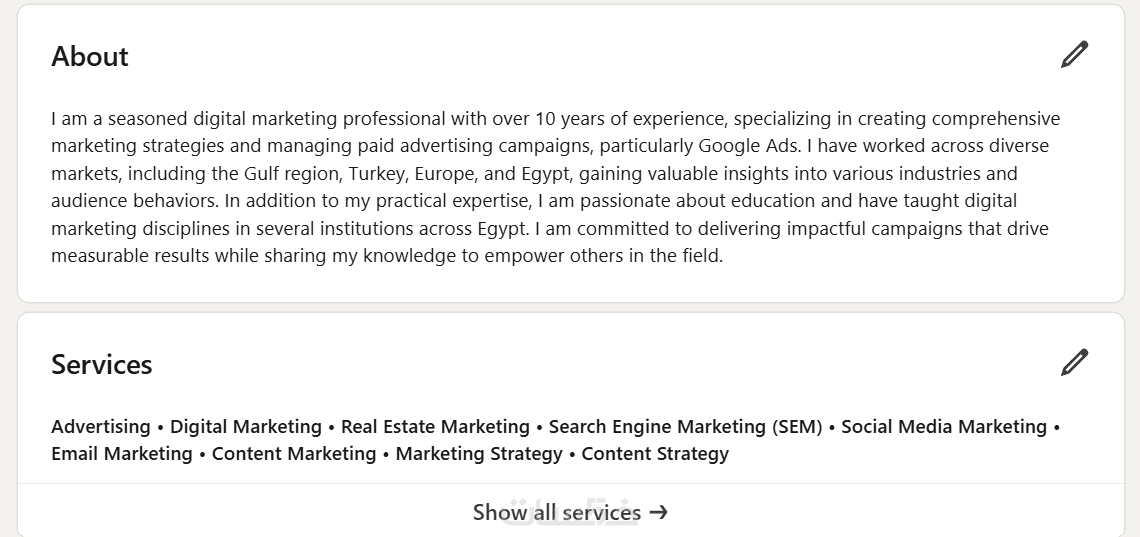1140x537 pixels.
Task: Select the Social Media Marketing service
Action: coord(944,427)
